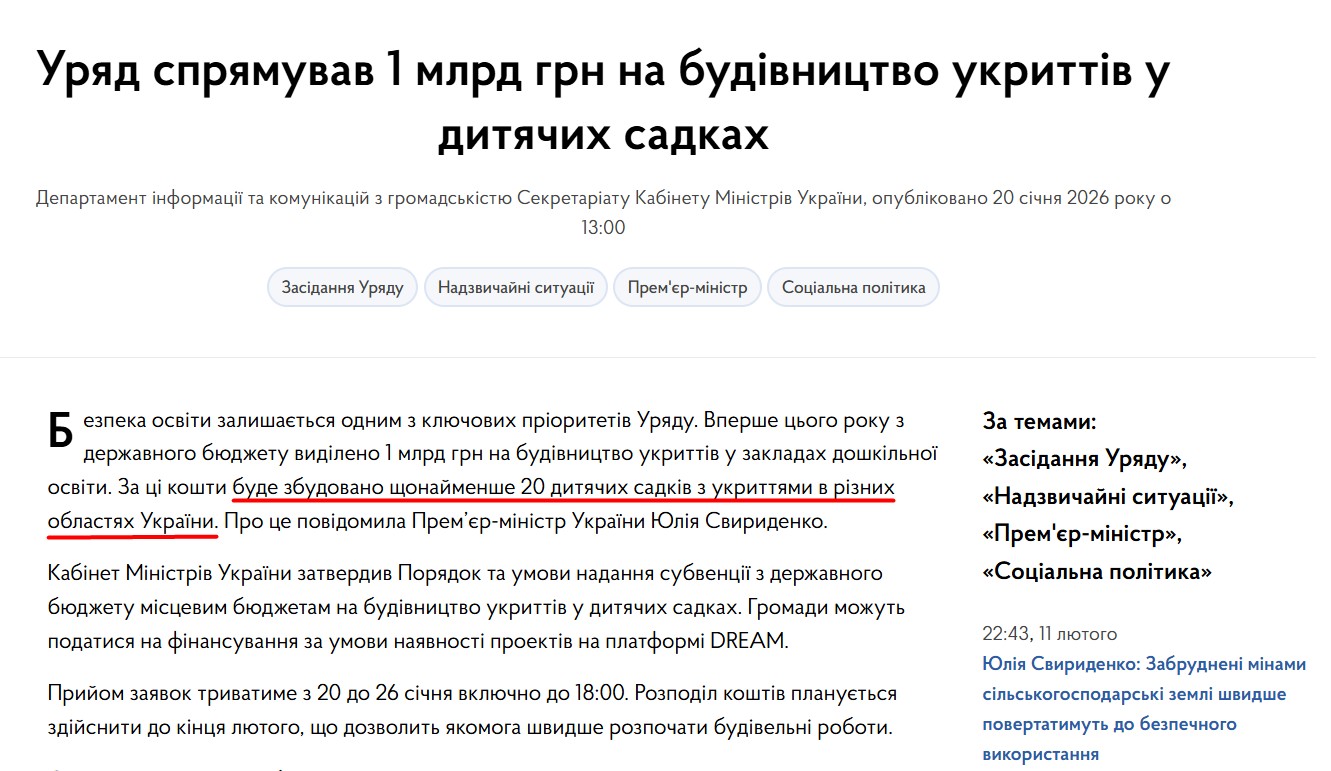Click the paragraph about application deadline 18:00
This screenshot has height=771, width=1331.
[x=470, y=705]
